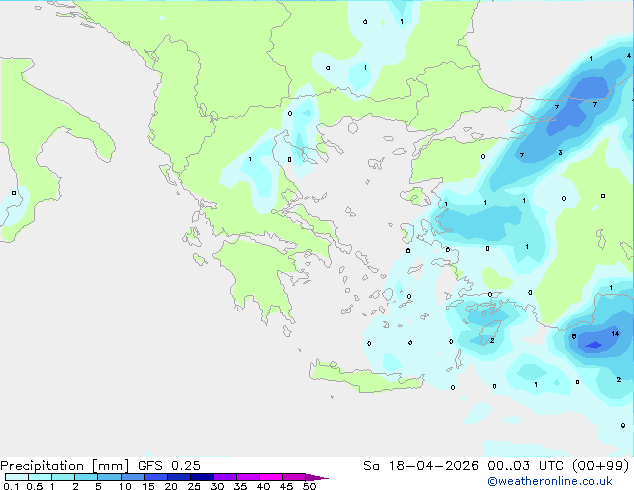Click the 25–30 mm navy legend swatch

[x=201, y=477]
